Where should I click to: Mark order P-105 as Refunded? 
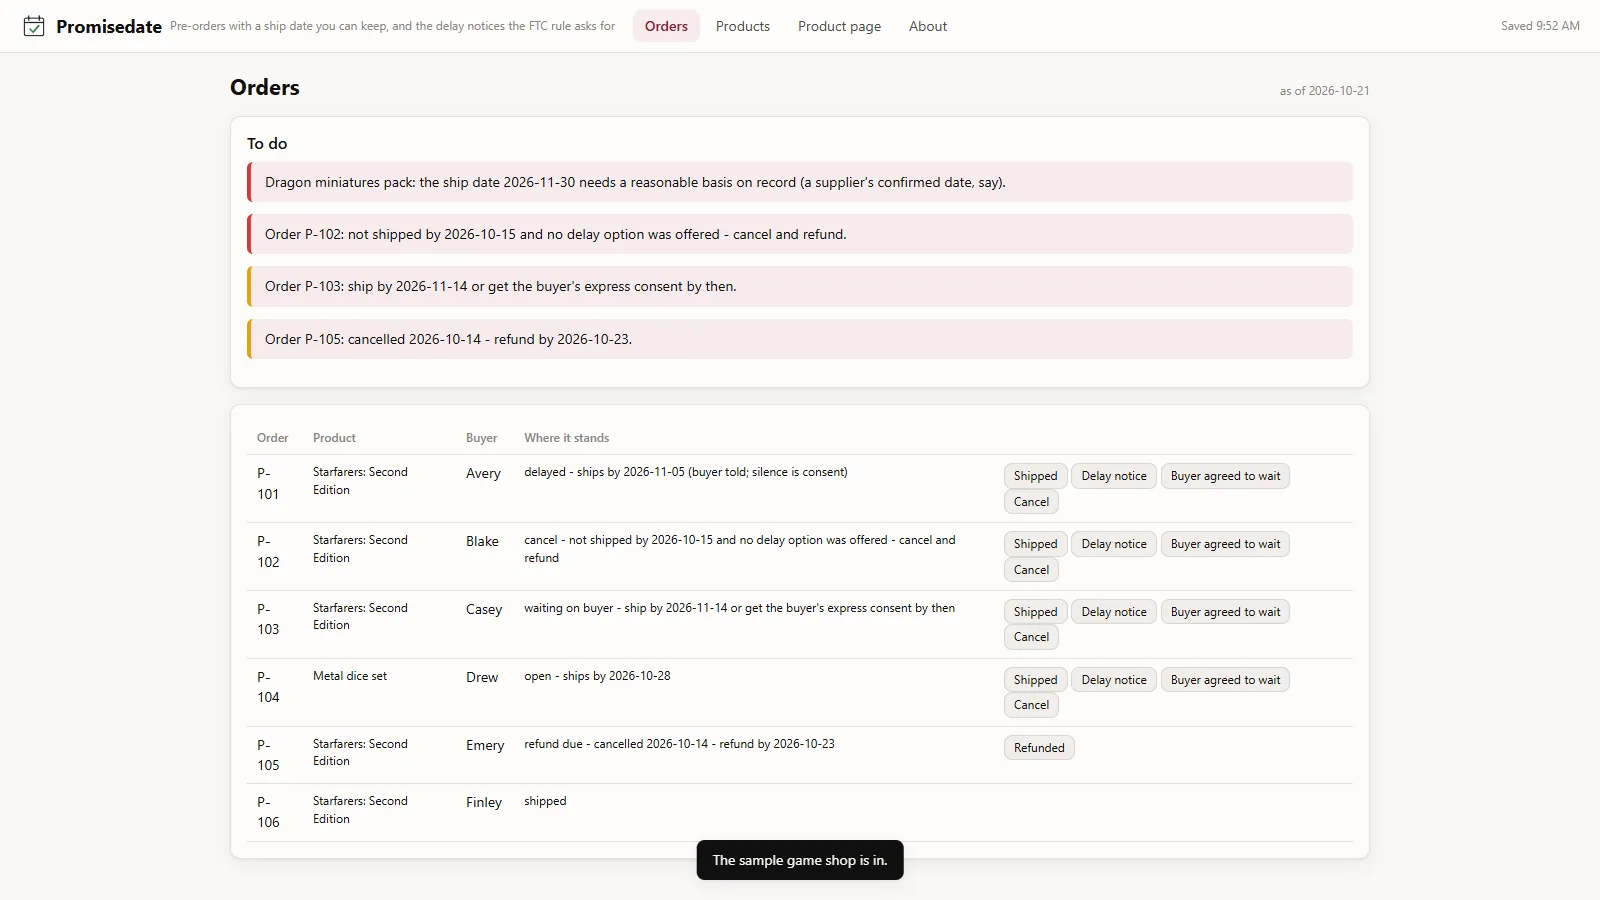[x=1039, y=748]
